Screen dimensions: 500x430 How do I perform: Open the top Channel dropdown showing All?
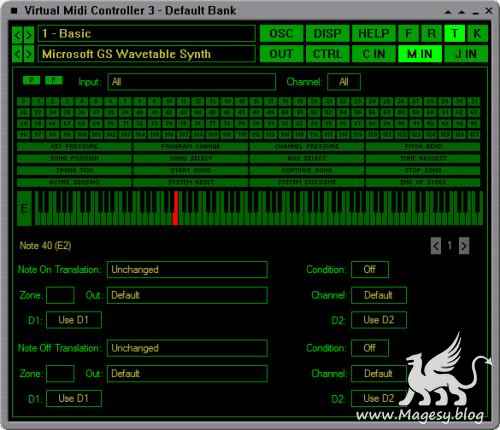click(x=344, y=82)
